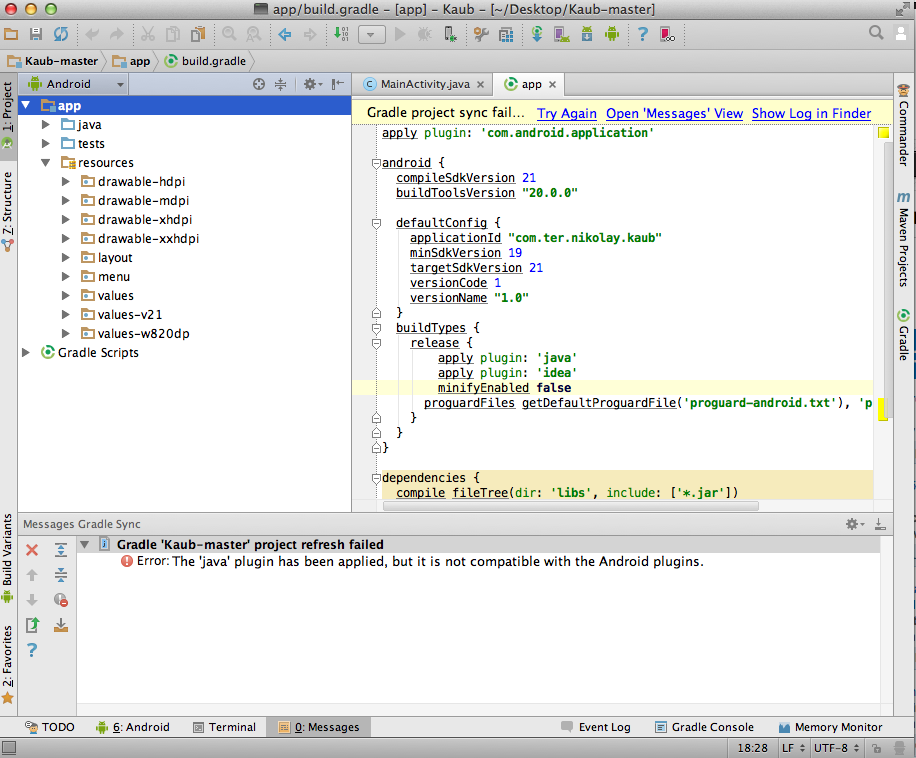Open the run configuration dropdown
The height and width of the screenshot is (758, 916).
[x=372, y=34]
